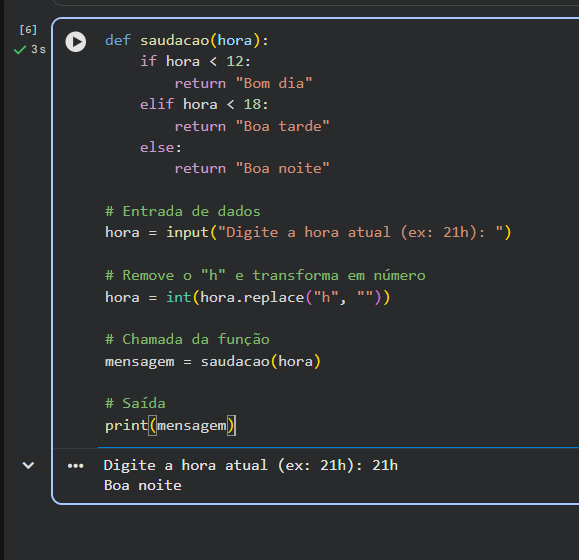Click the "Boa tarde" return string

tap(282, 126)
